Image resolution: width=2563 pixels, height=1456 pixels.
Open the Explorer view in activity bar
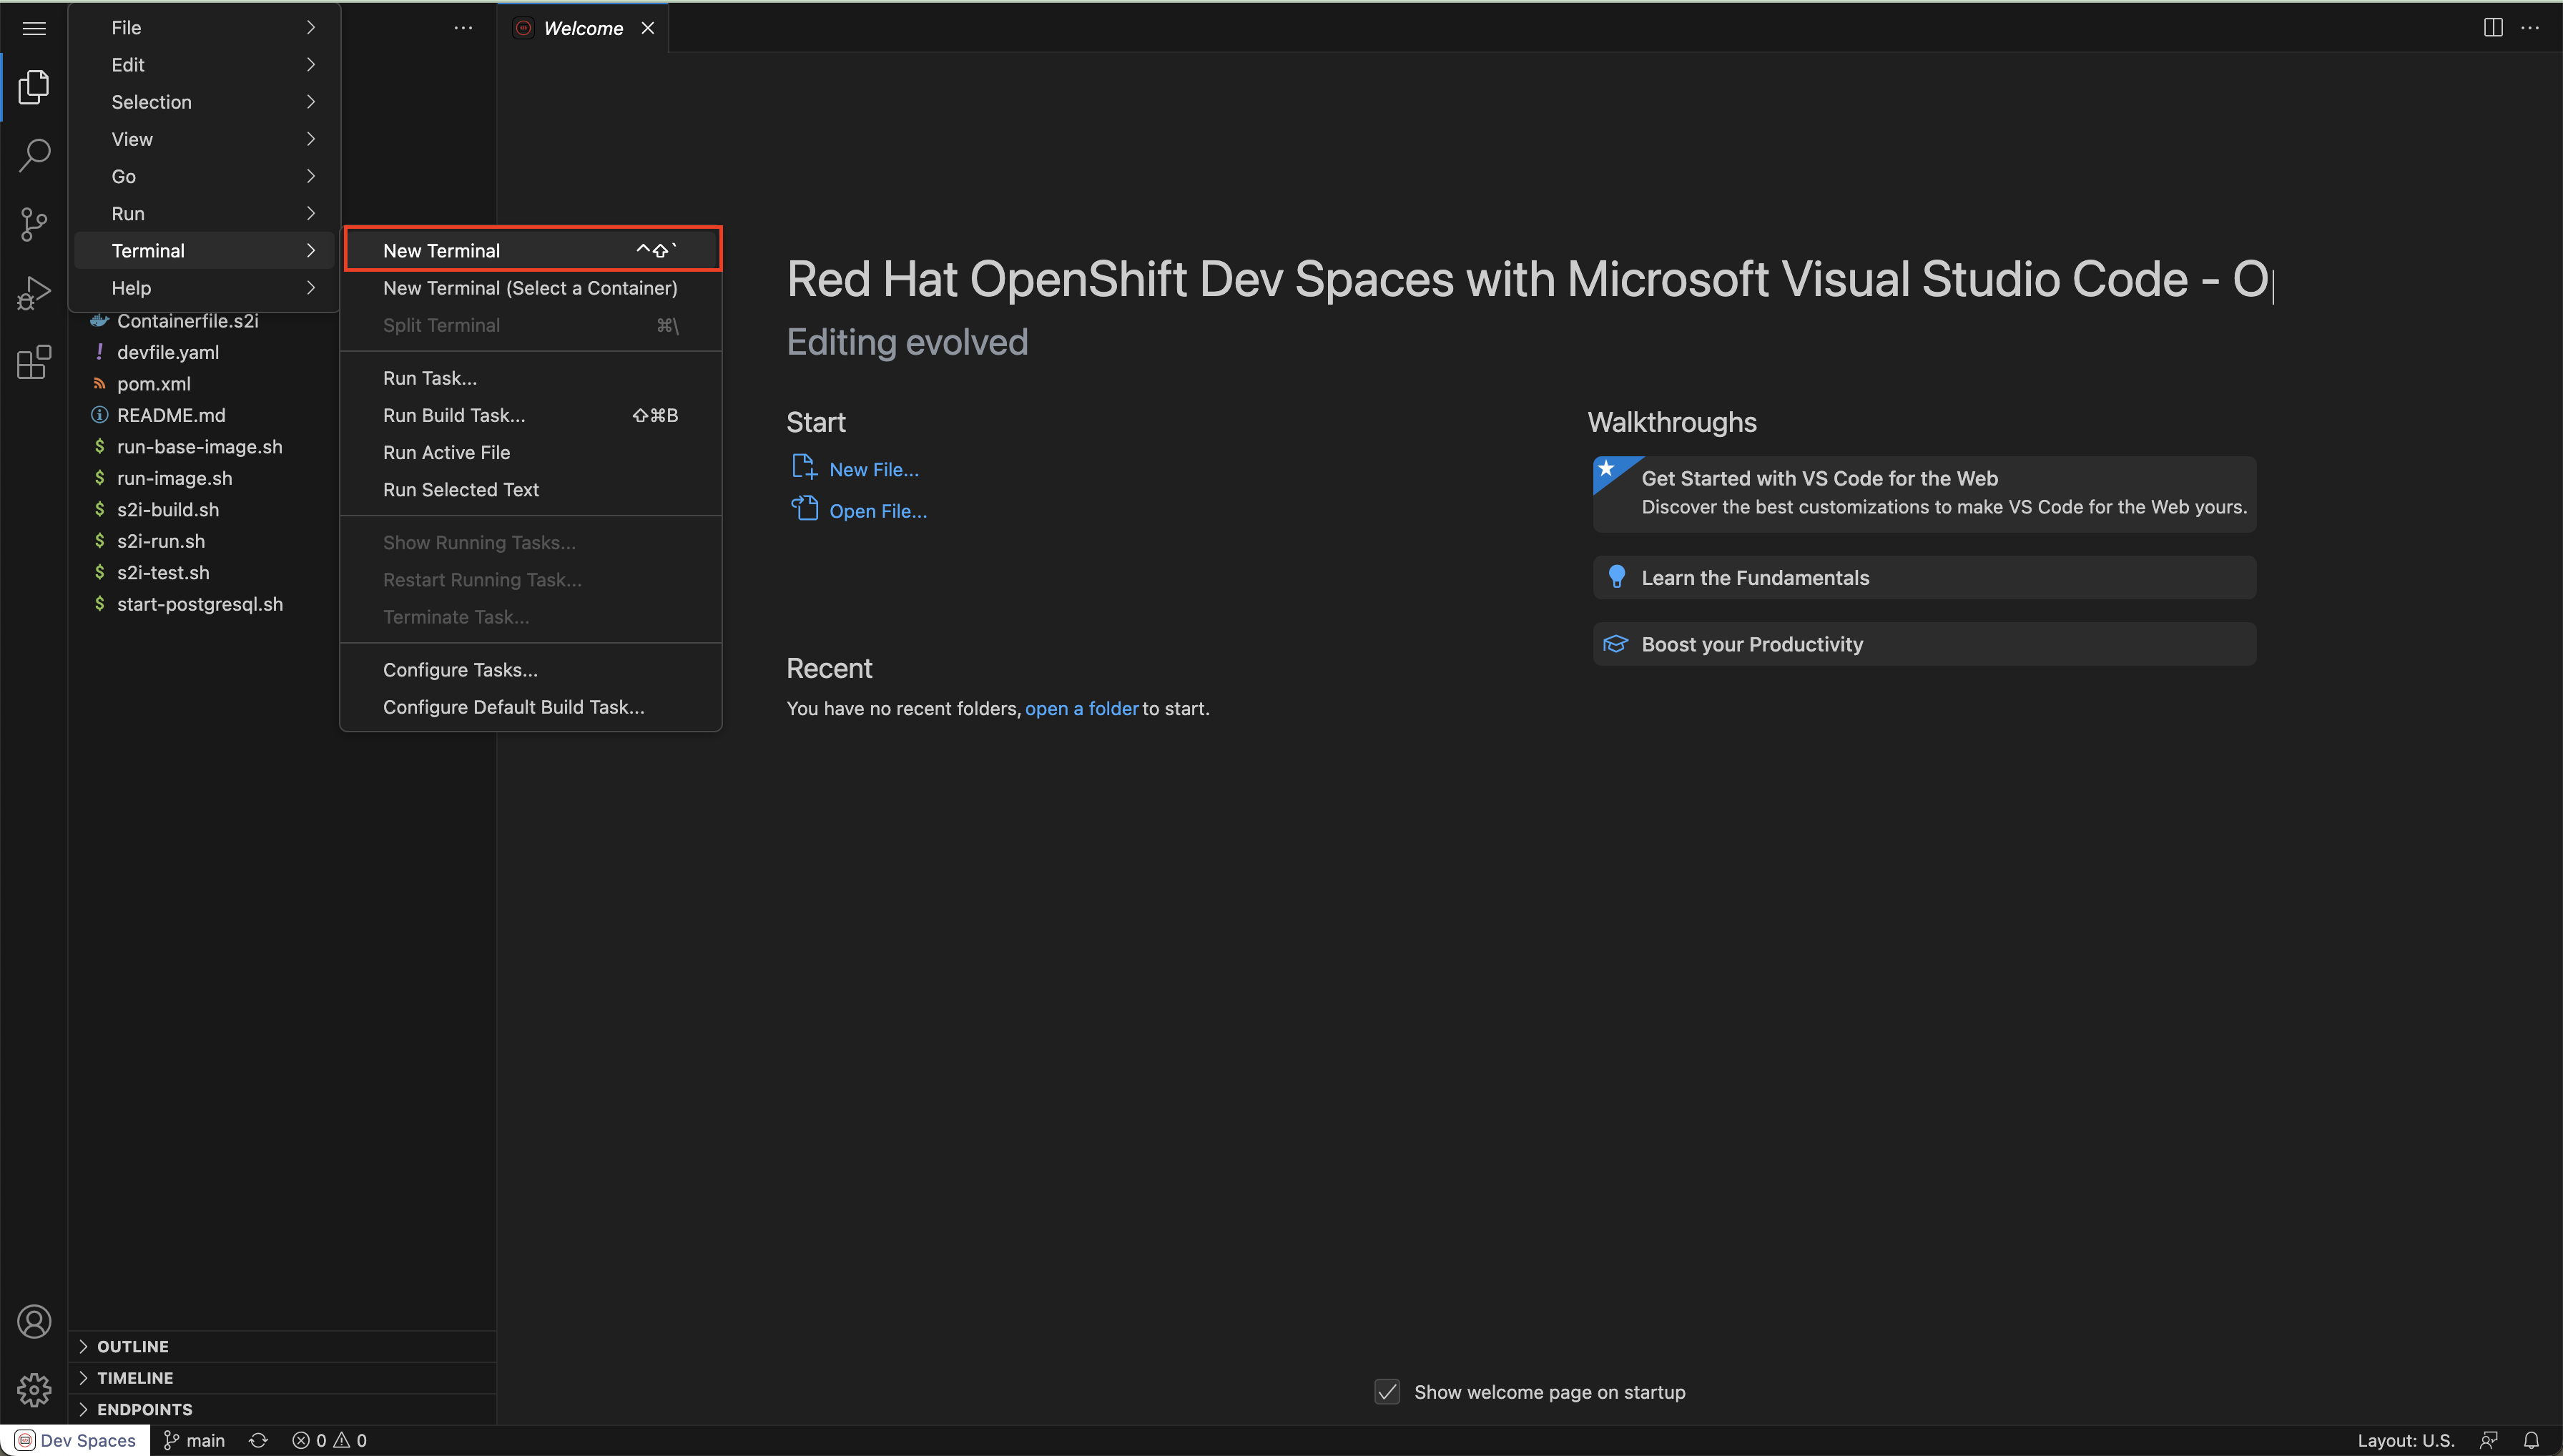tap(34, 87)
